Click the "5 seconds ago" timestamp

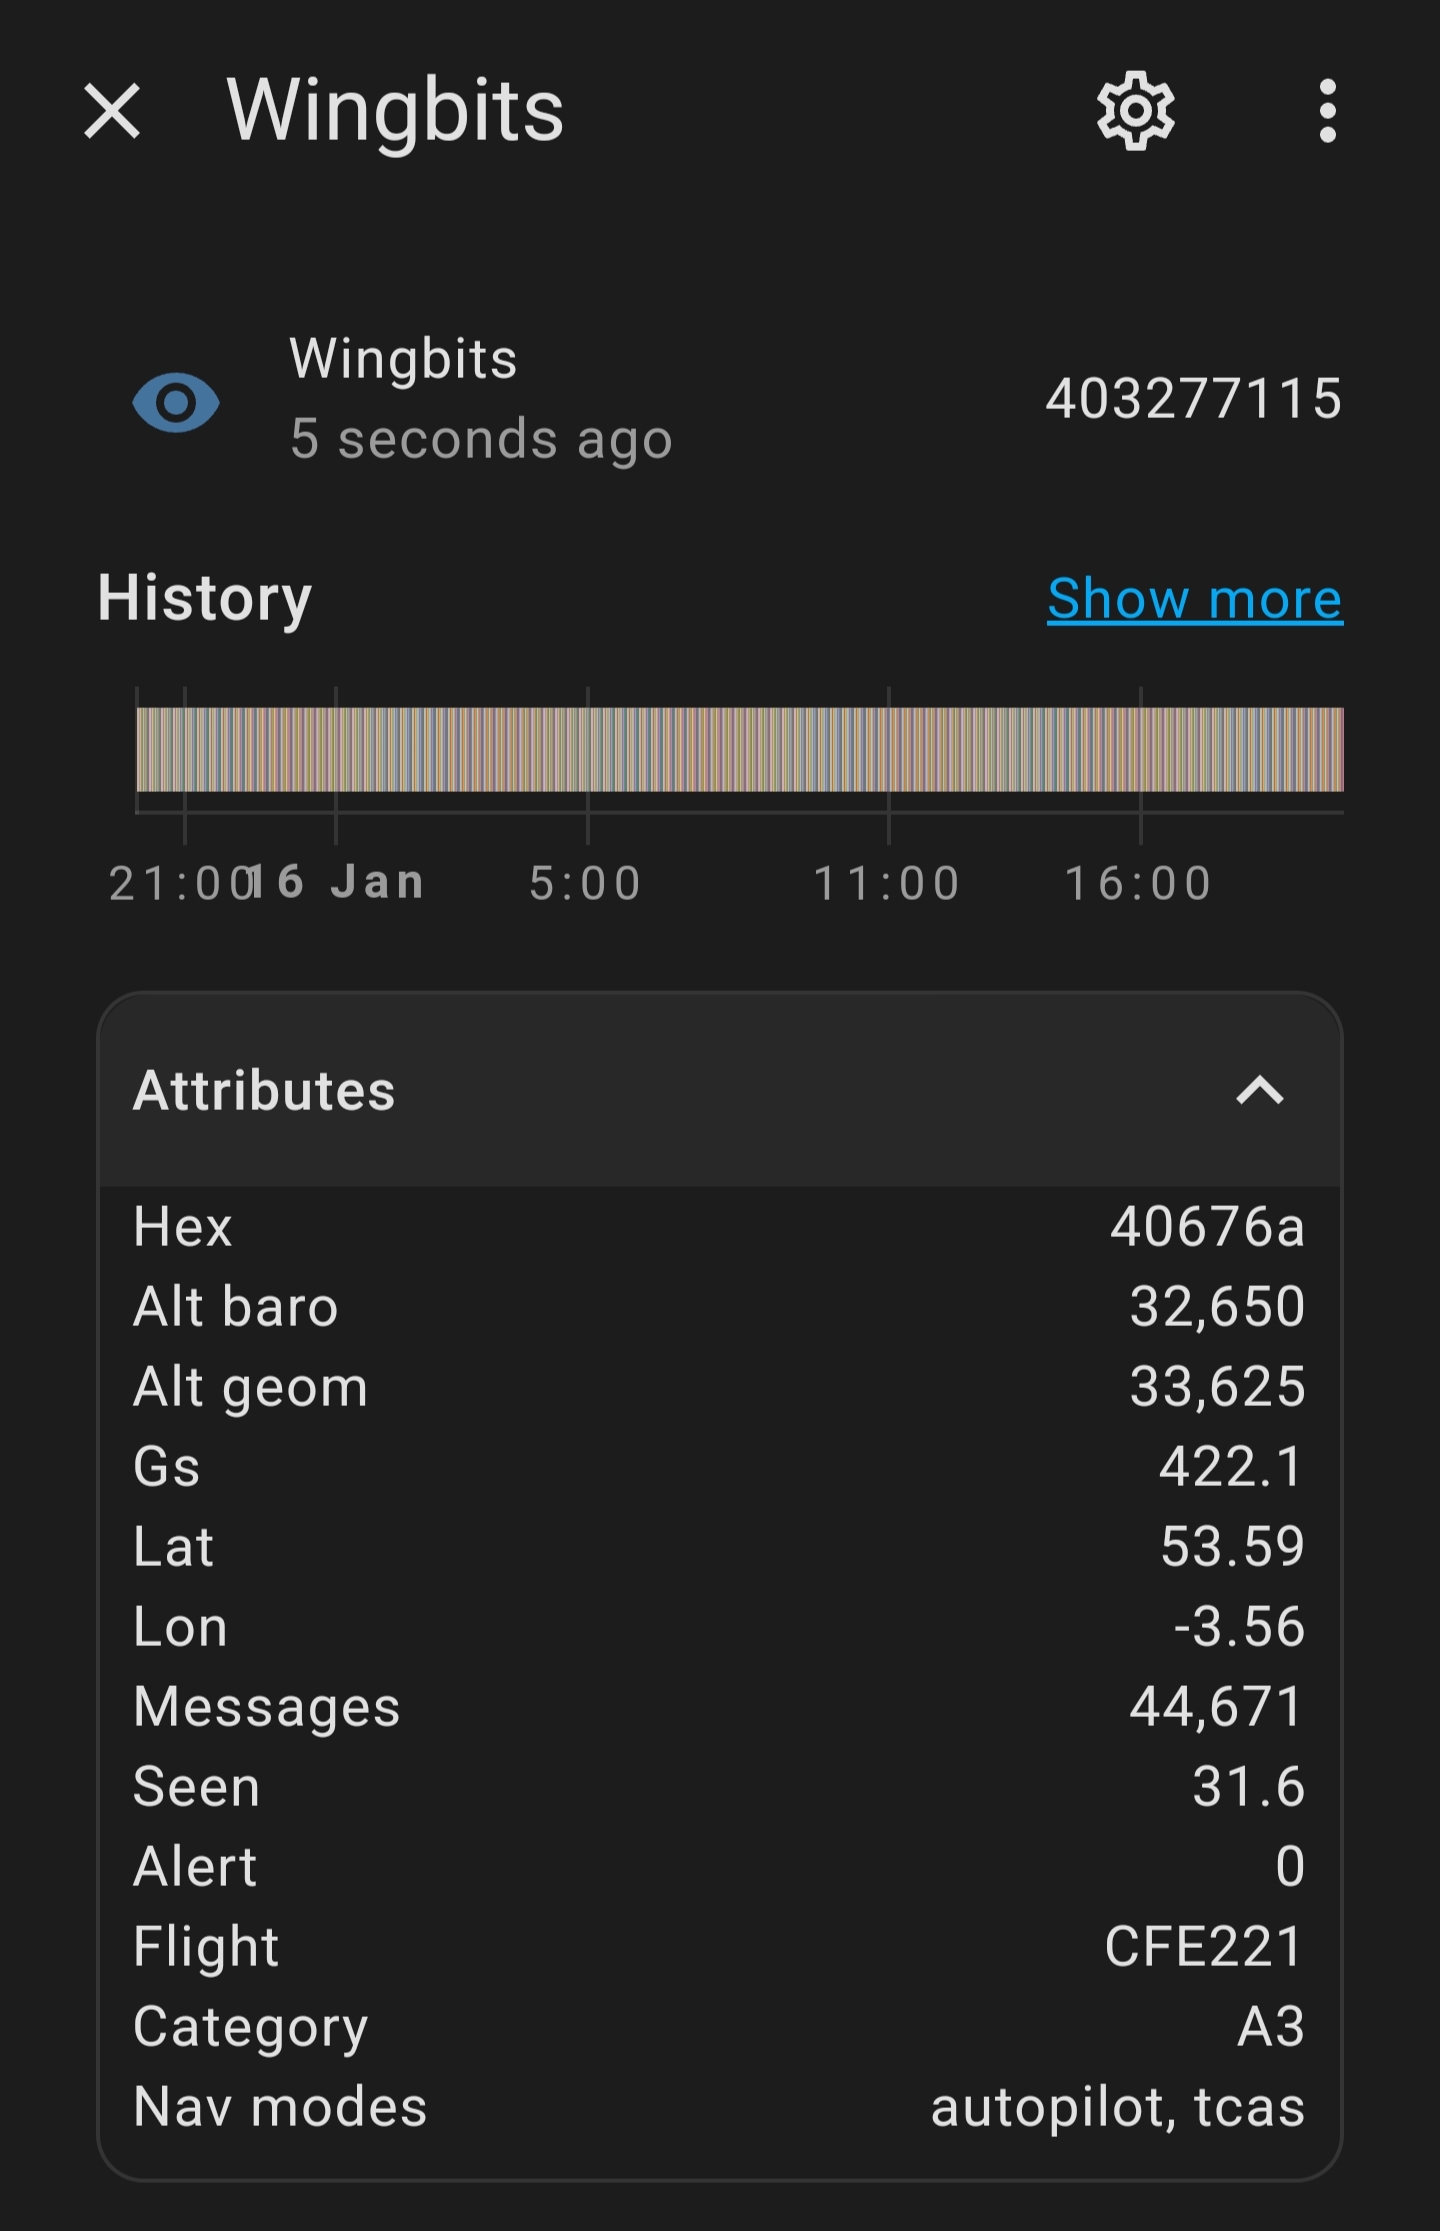[481, 439]
